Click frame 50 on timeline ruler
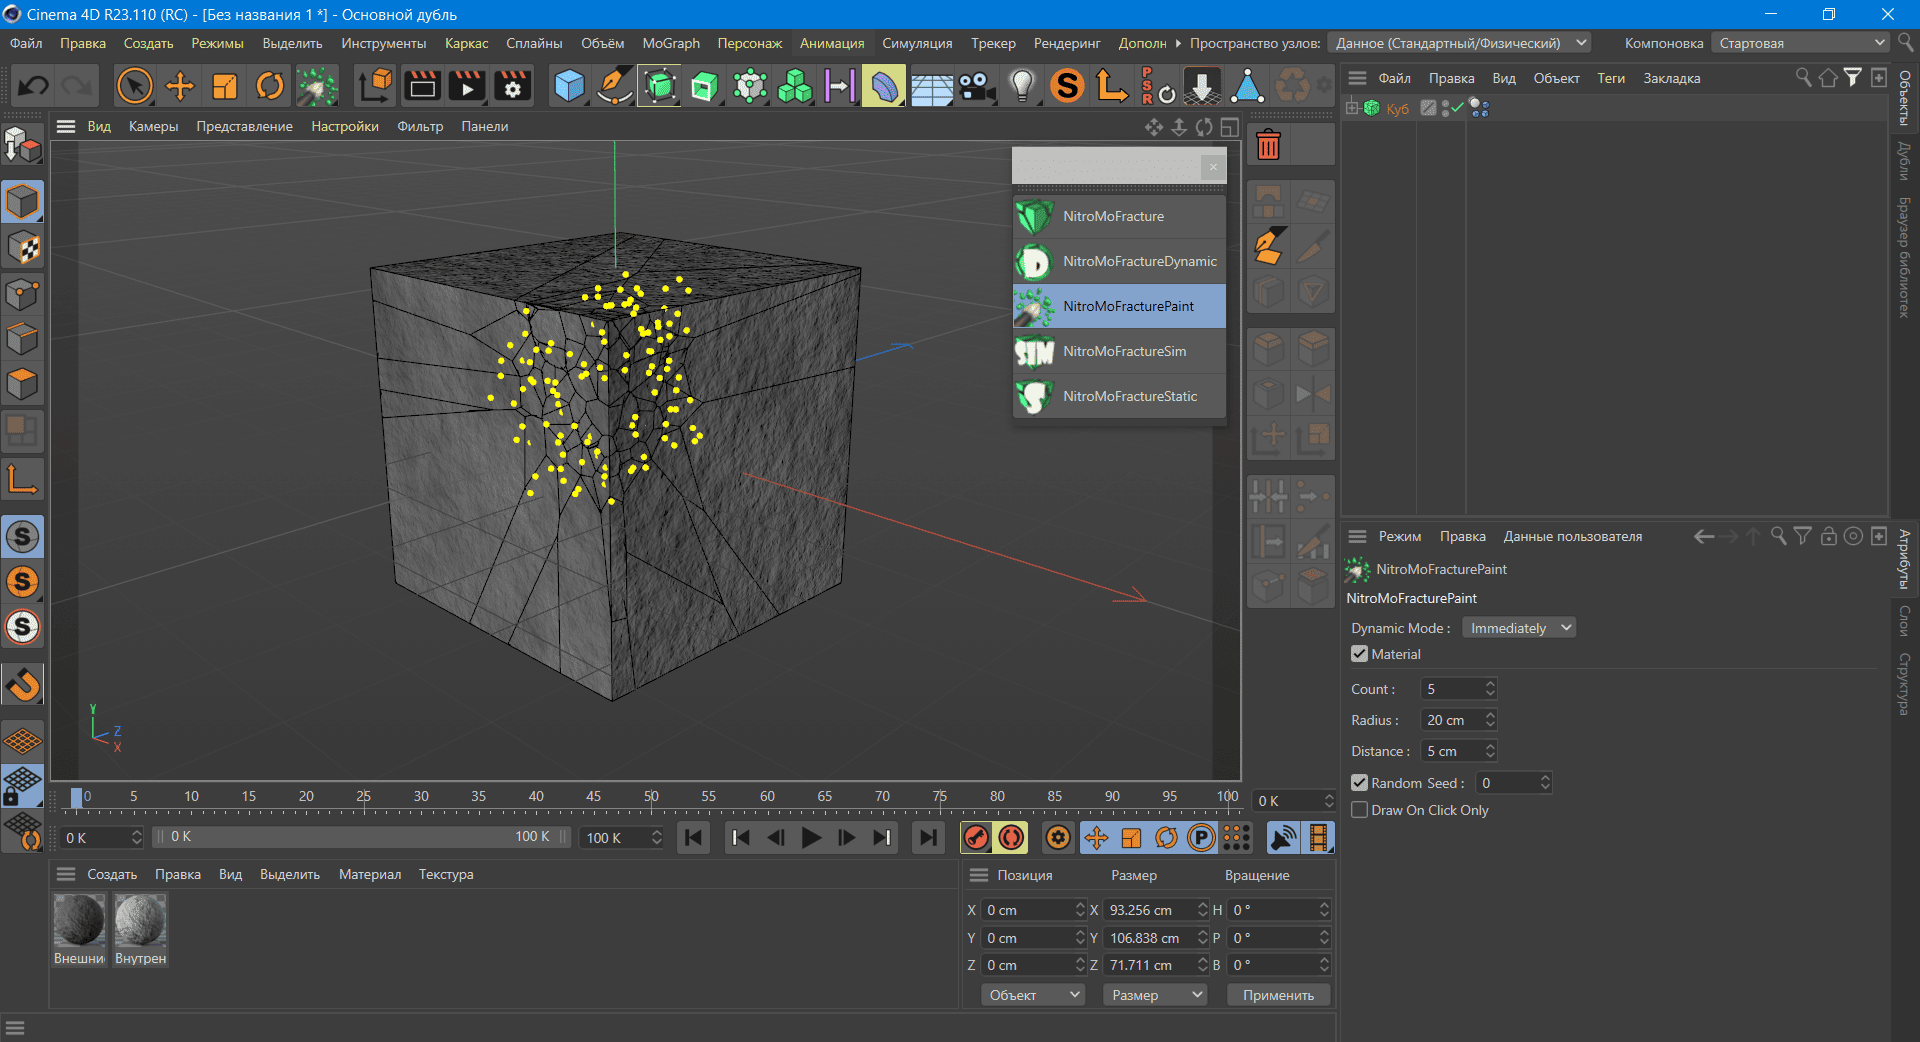 coord(651,797)
